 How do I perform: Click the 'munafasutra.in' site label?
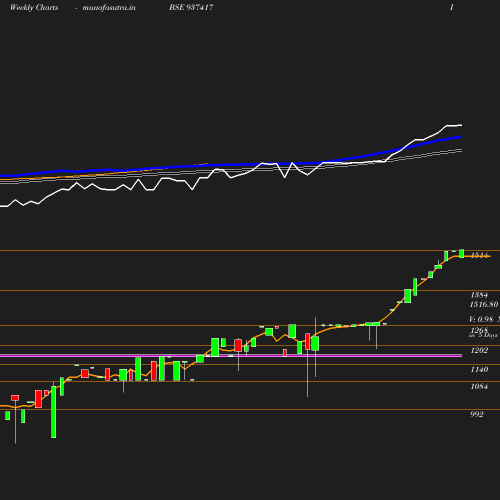pos(109,7)
